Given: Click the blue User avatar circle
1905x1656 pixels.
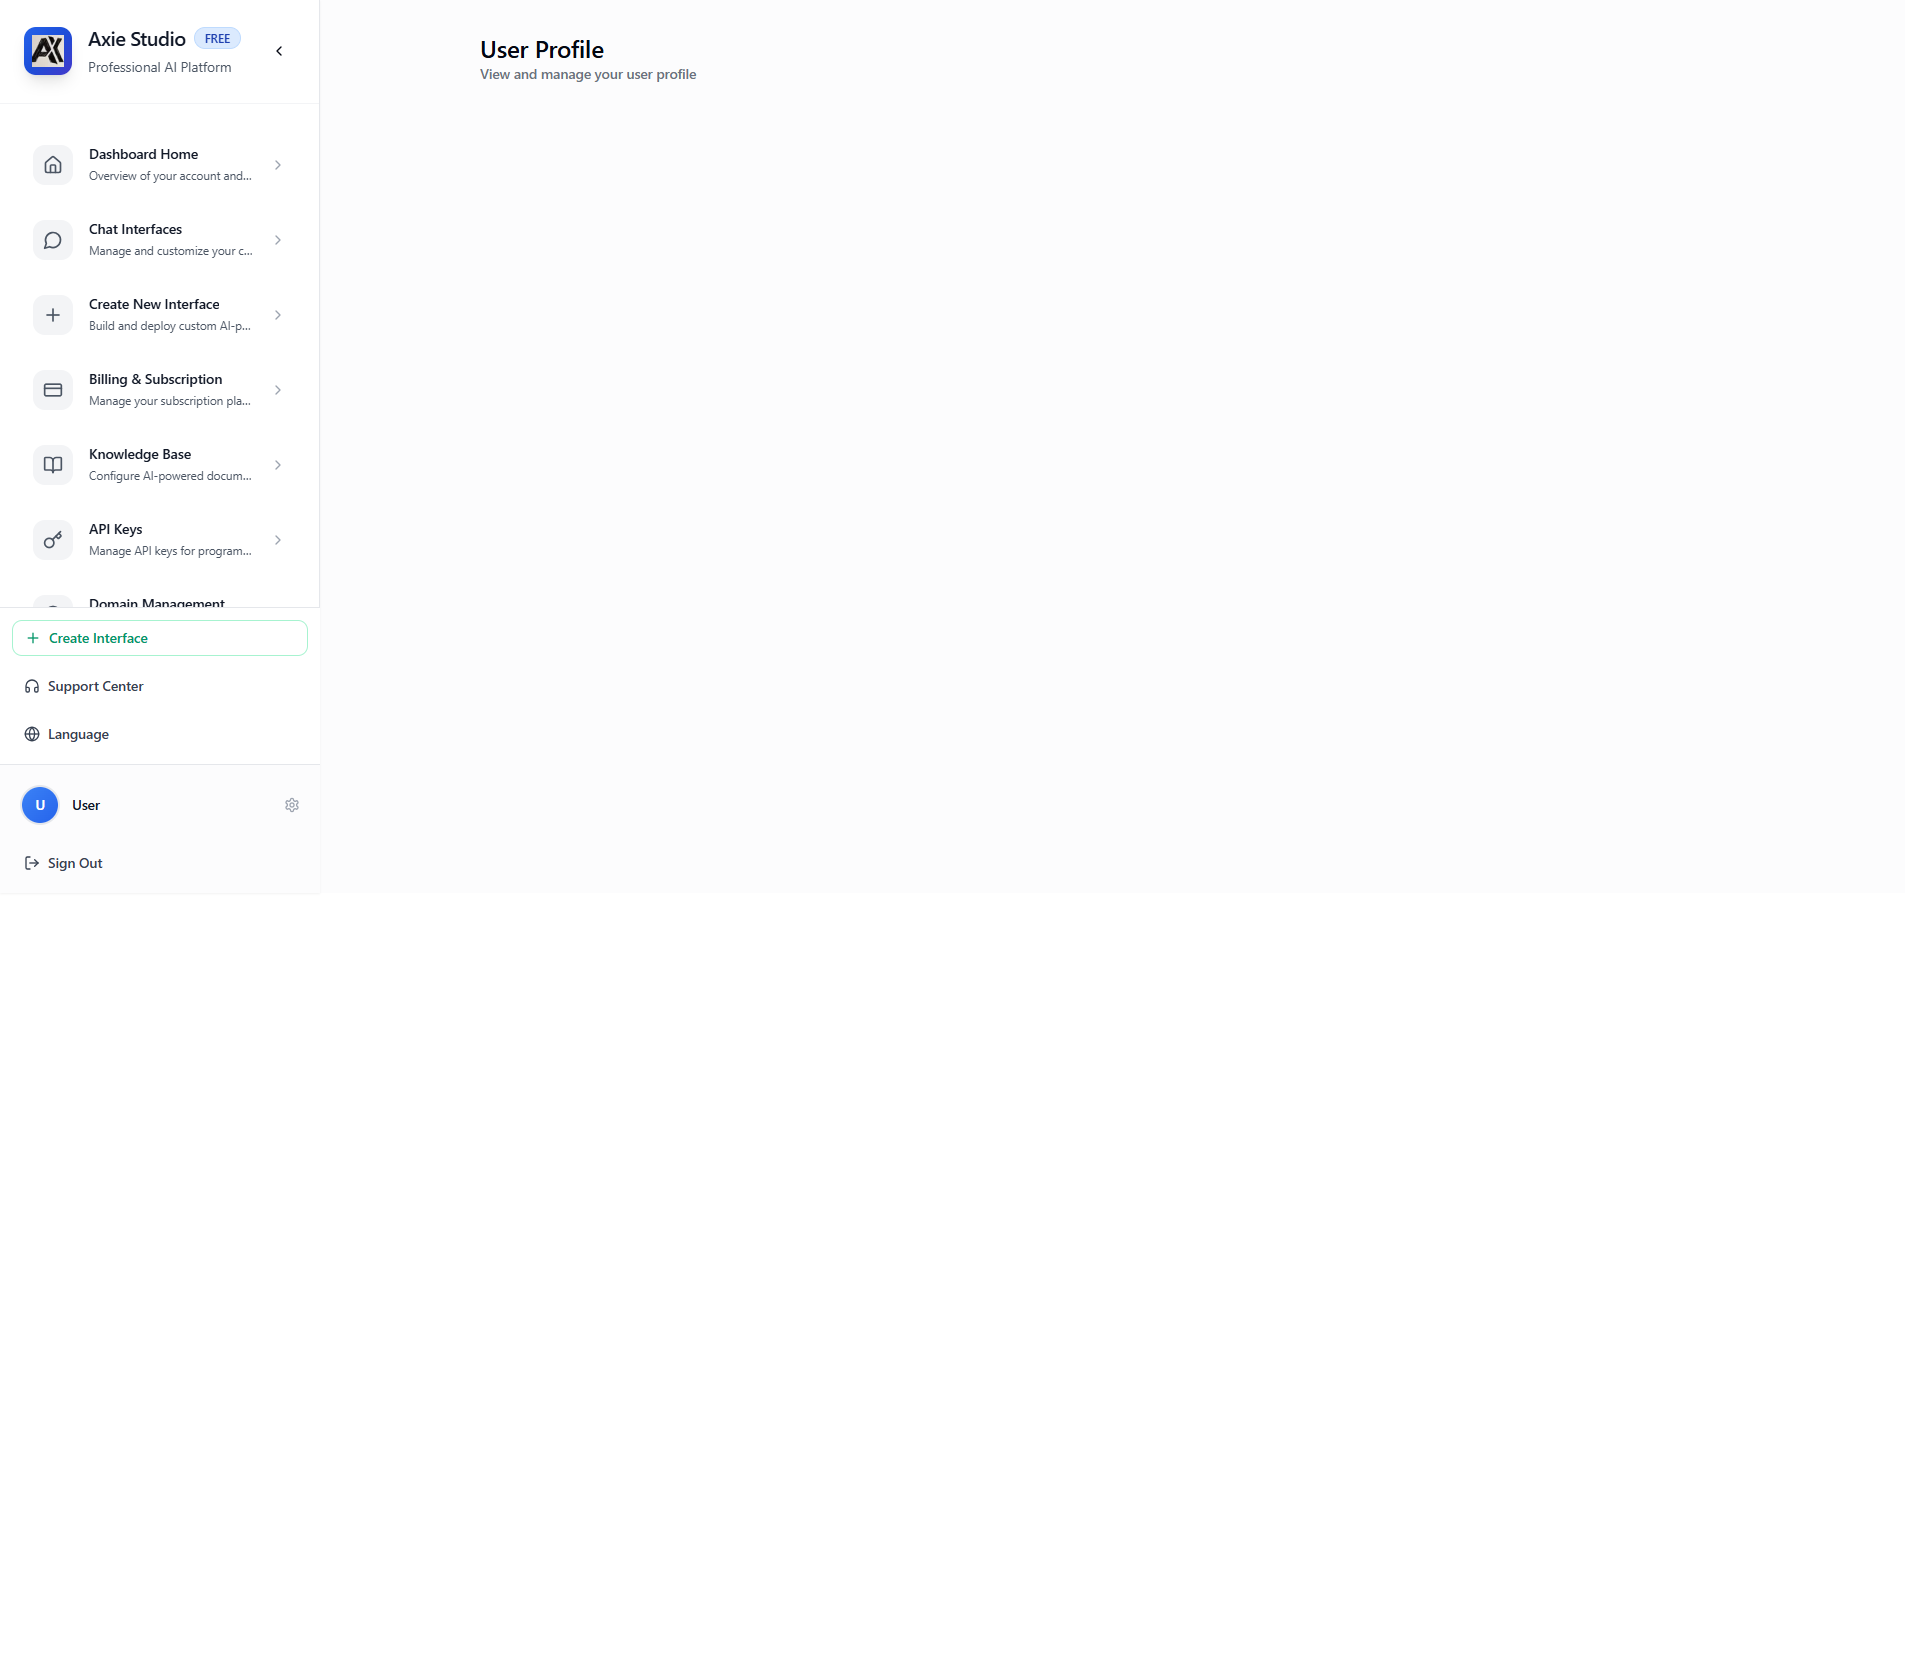Looking at the screenshot, I should (x=40, y=805).
